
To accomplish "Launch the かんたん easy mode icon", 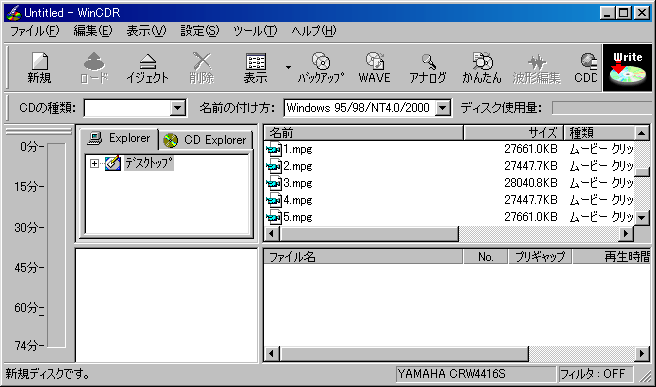I will click(482, 68).
